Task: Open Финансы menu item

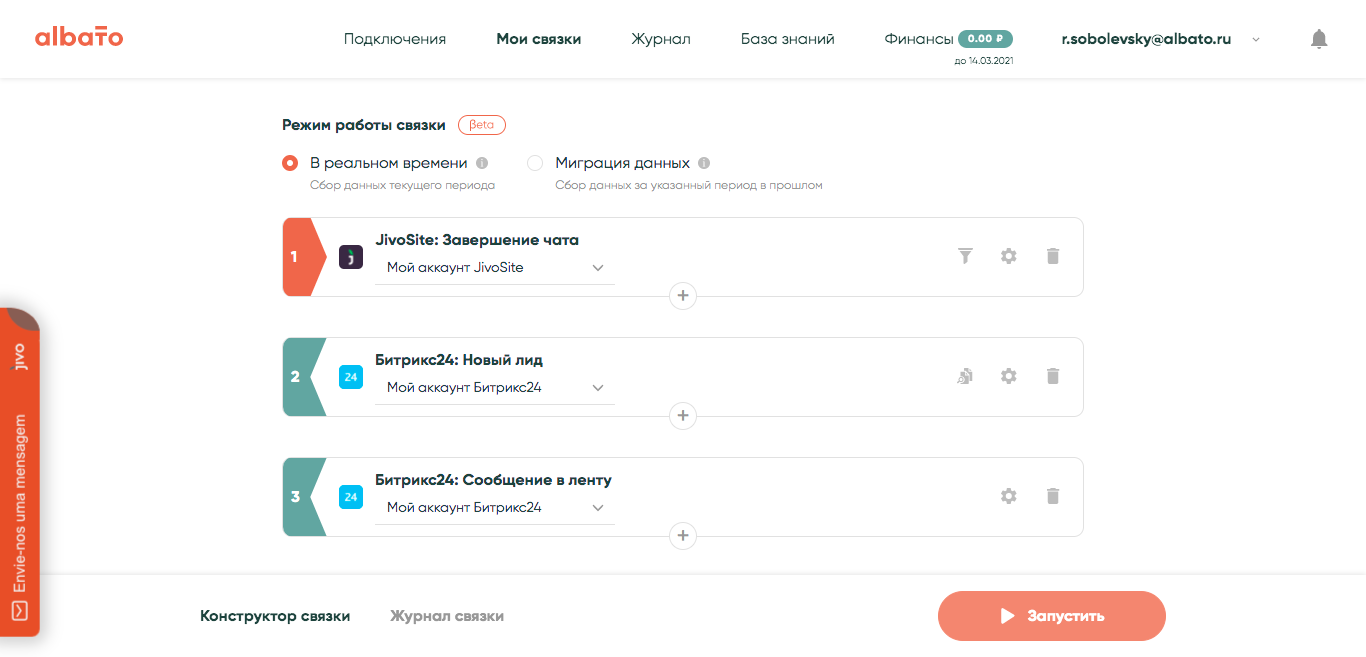Action: coord(919,39)
